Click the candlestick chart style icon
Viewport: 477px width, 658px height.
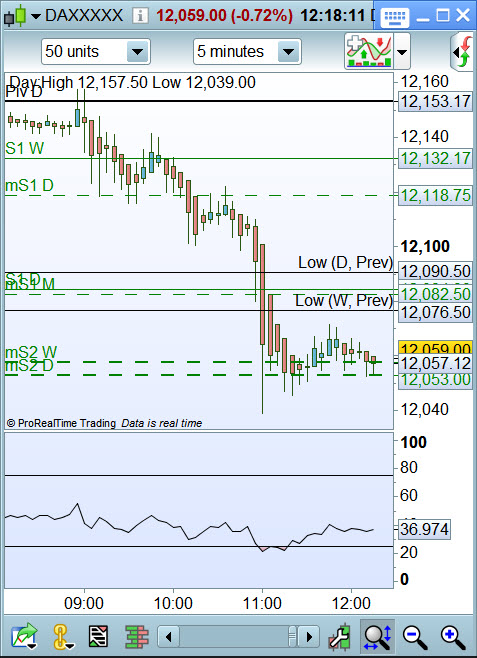15,16
